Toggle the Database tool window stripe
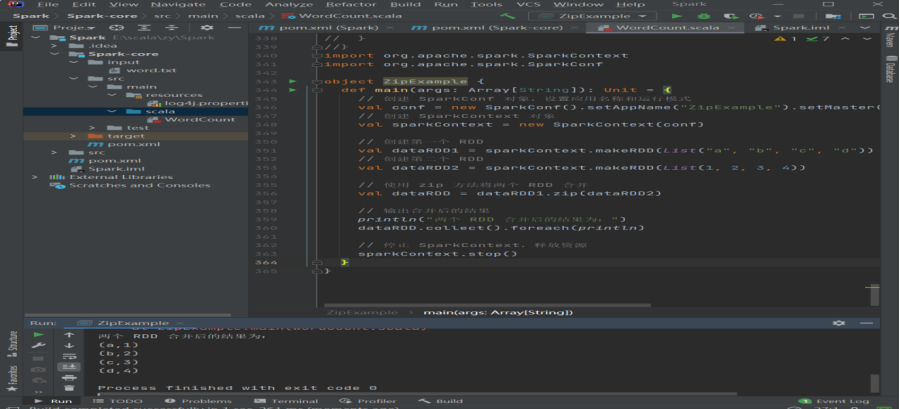The image size is (900, 409). [x=889, y=70]
